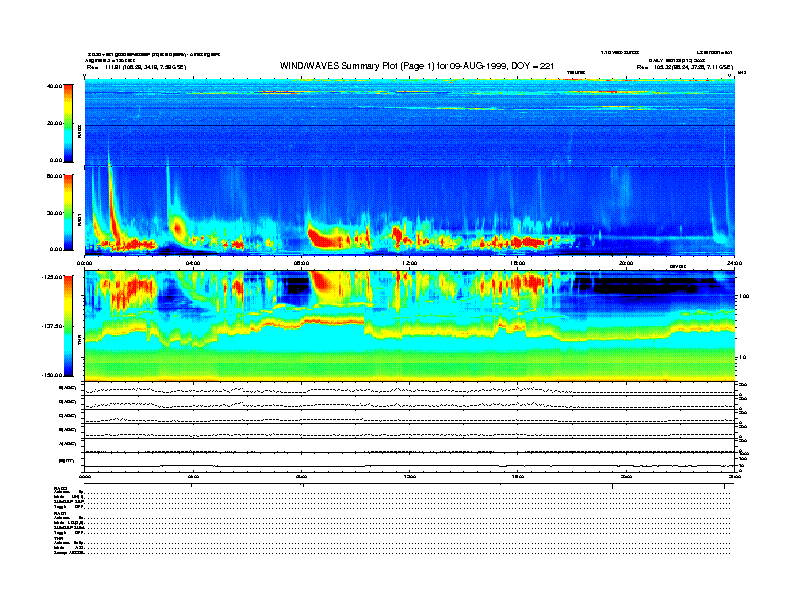792x612 pixels.
Task: Click the topmost dashed line-plot panel
Action: 410,389
